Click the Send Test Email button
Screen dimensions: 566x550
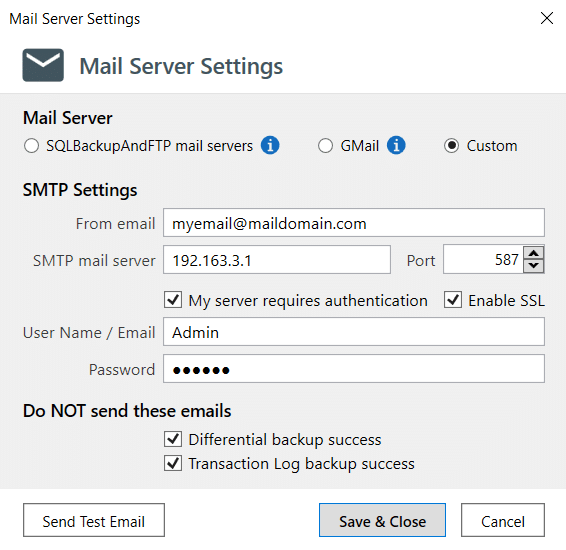click(x=94, y=520)
